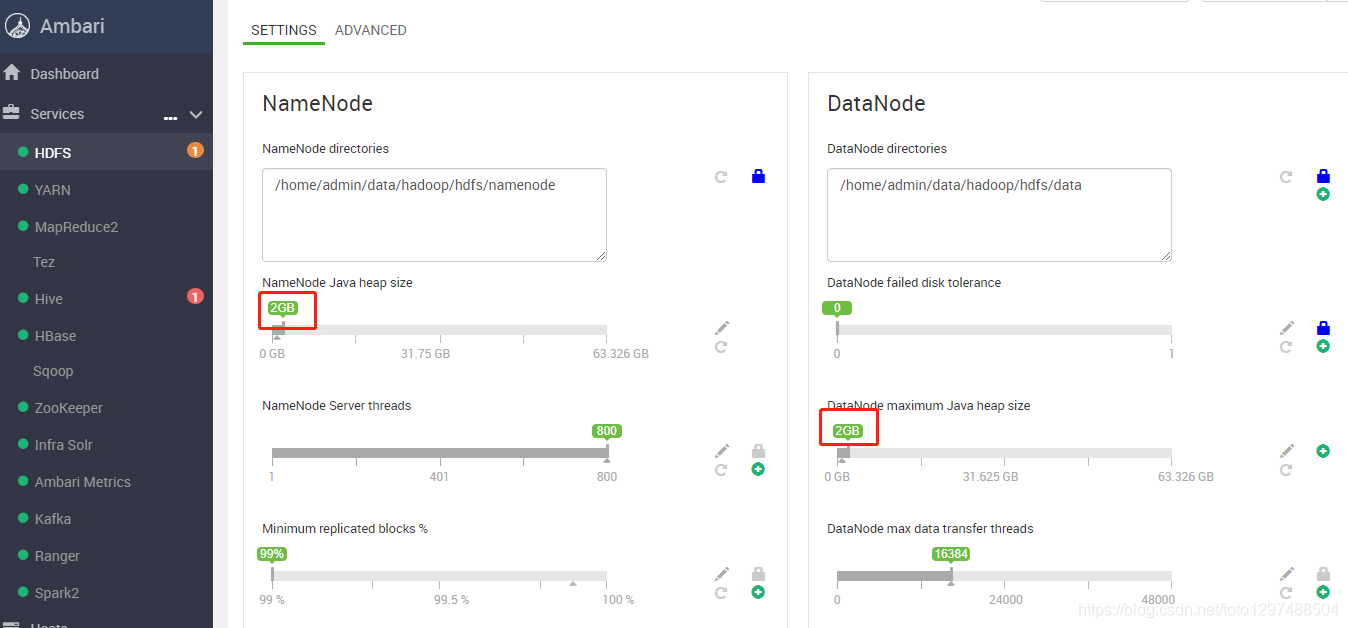Override DataNode failed disk tolerance plus icon

(1323, 346)
